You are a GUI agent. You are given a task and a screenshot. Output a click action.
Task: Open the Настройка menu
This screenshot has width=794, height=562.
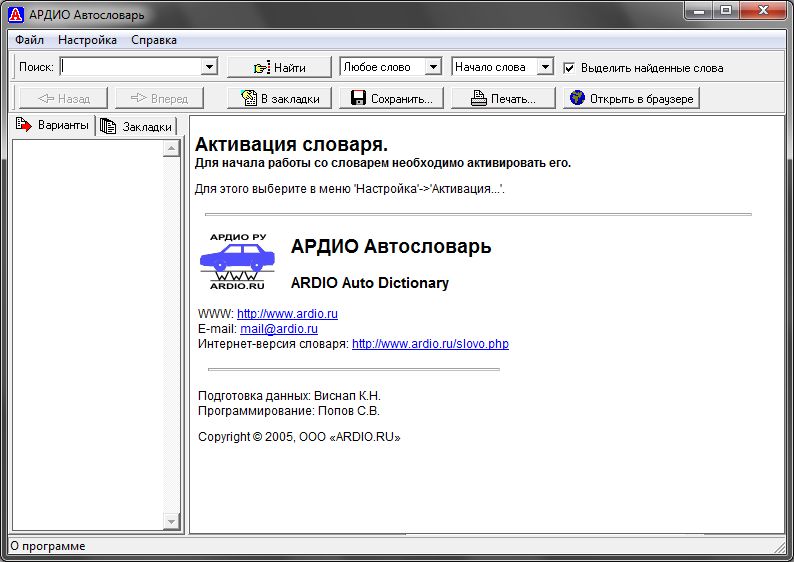click(87, 40)
